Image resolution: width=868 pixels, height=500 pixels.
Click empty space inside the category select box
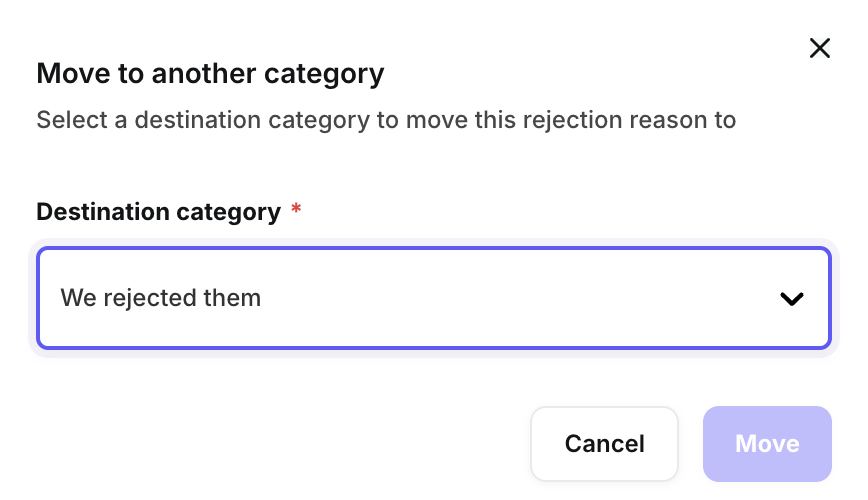click(x=520, y=298)
